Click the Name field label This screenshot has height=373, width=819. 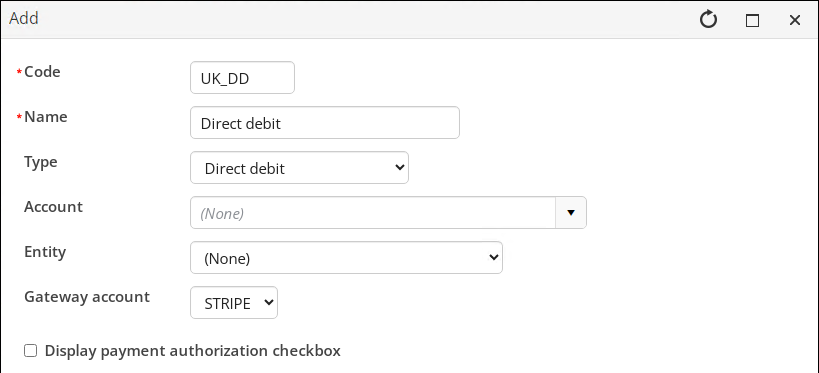46,117
